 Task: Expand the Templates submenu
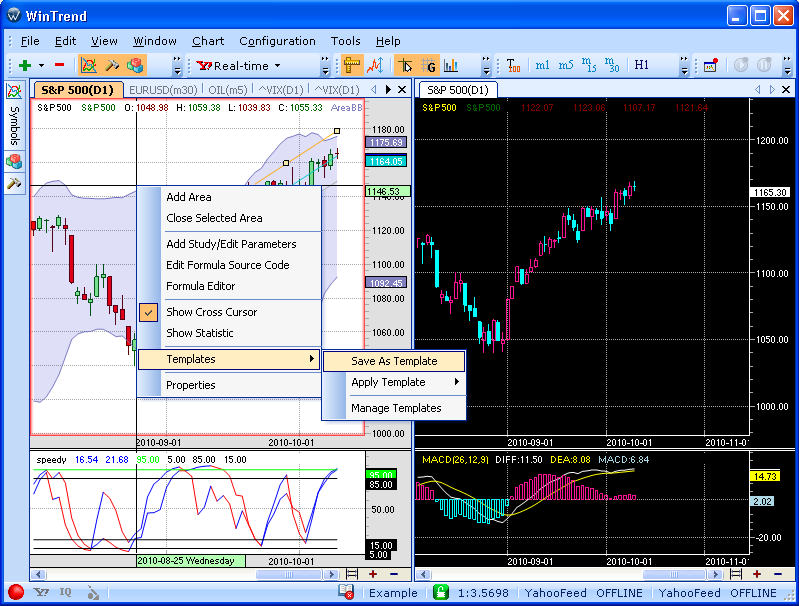(229, 359)
